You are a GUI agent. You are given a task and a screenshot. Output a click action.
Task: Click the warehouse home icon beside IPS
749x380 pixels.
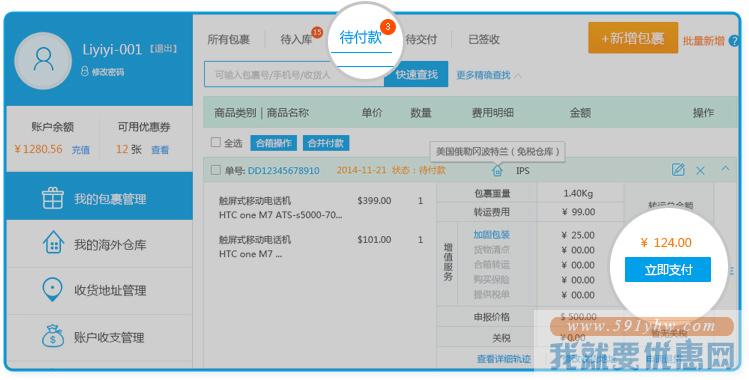click(x=497, y=170)
